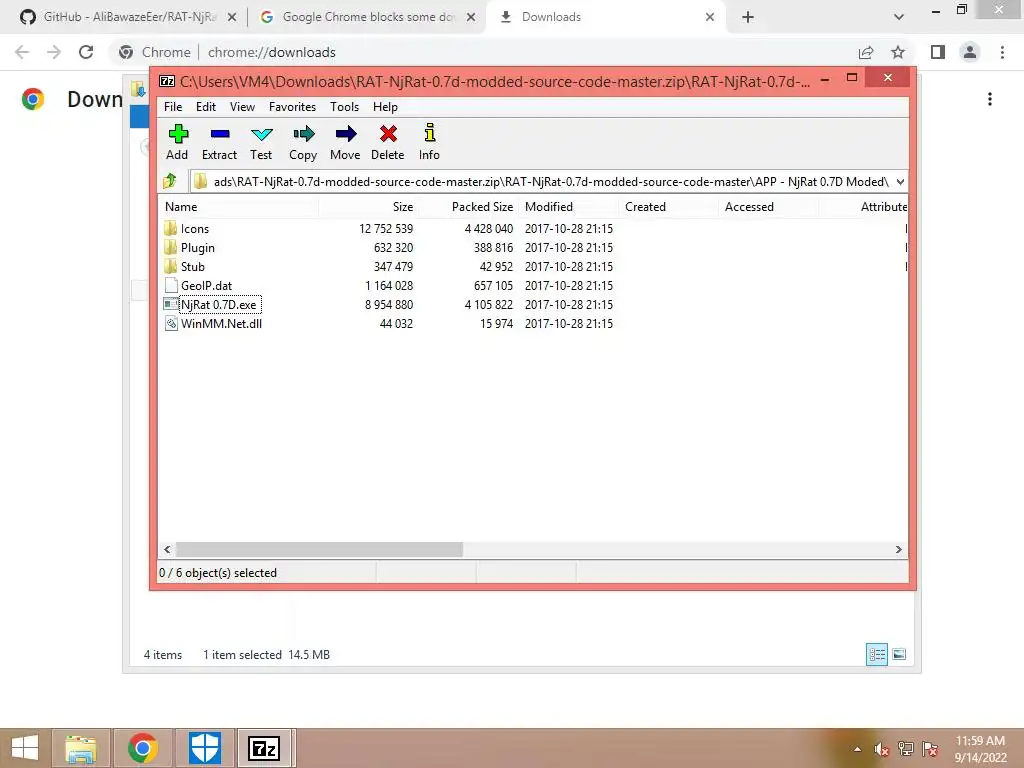Close GitHub RAT-NjRat tab
1024x768 pixels.
[232, 18]
